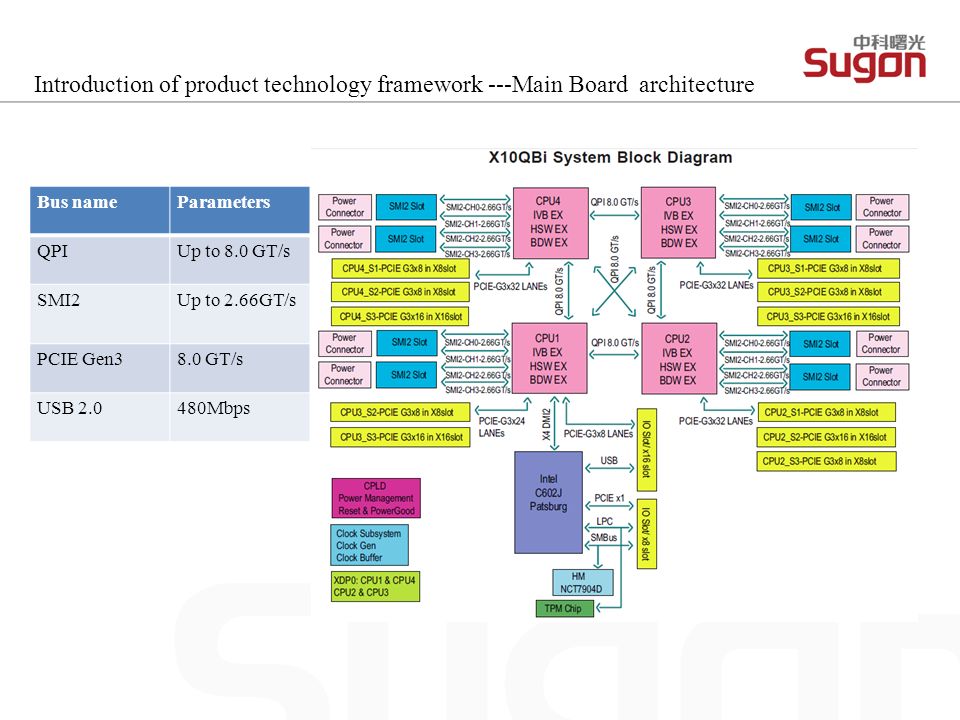Click the CPU3 IVB EX block
Screen dimensions: 960x720
click(678, 222)
